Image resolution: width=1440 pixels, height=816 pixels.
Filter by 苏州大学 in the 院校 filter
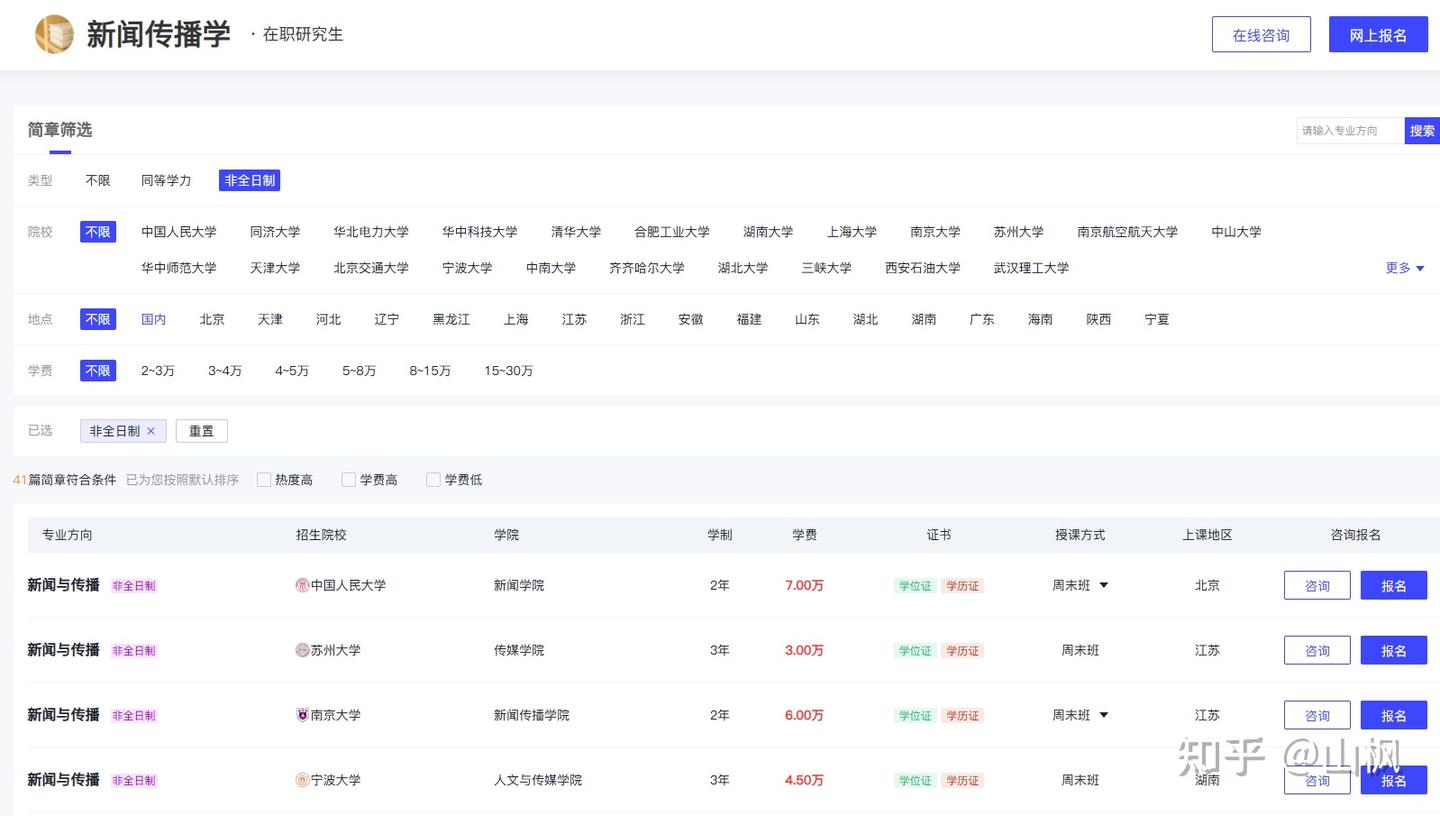coord(1019,232)
